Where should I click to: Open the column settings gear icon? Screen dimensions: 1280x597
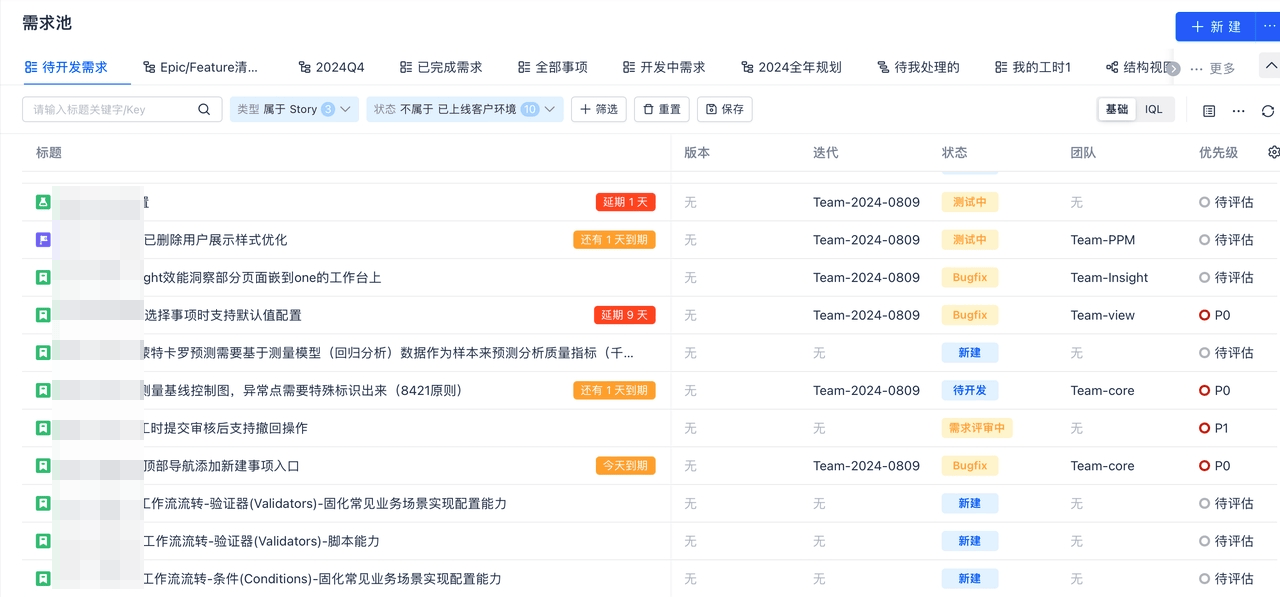[x=1273, y=152]
